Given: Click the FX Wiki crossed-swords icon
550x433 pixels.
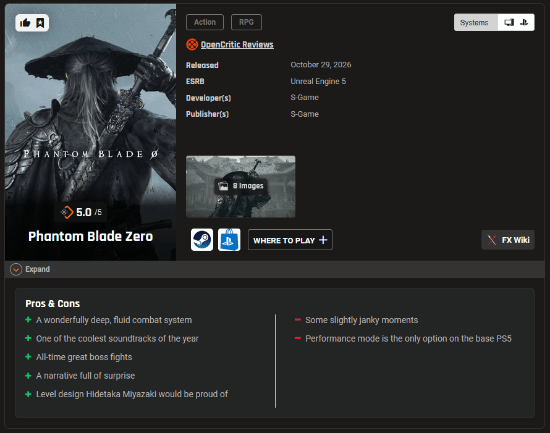Looking at the screenshot, I should 492,240.
